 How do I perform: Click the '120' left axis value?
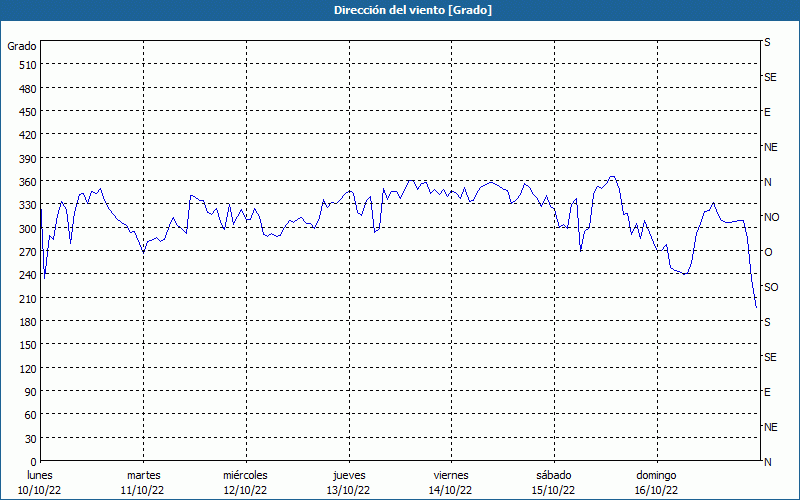pos(28,369)
